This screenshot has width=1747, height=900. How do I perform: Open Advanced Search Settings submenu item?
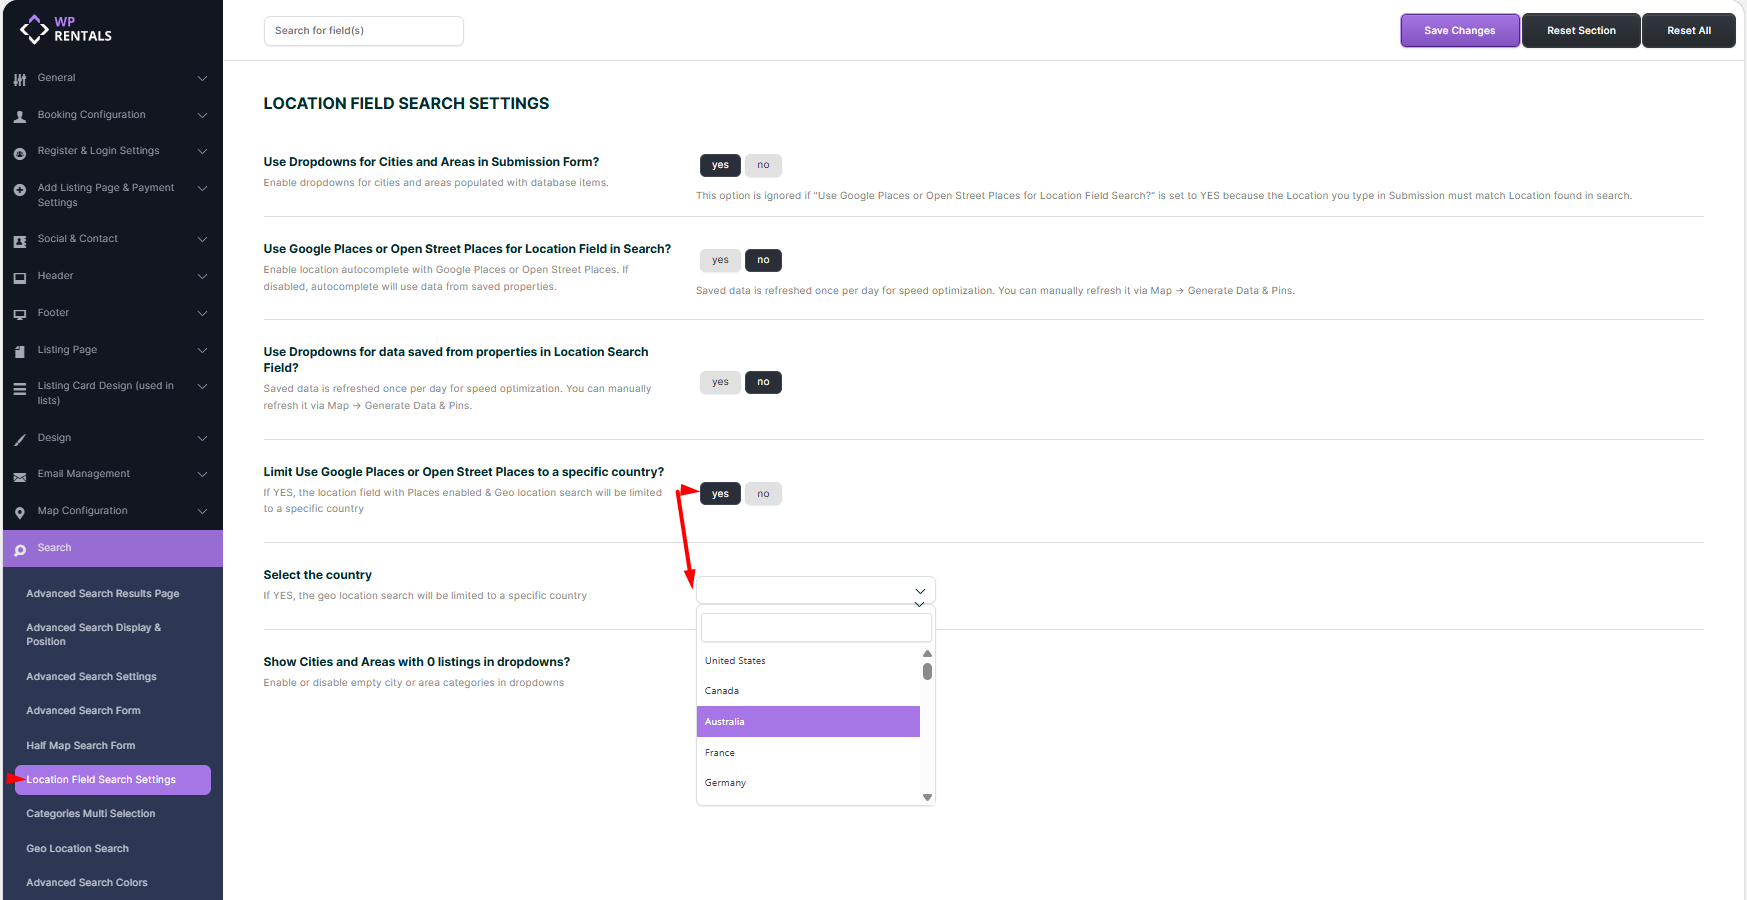tap(91, 676)
